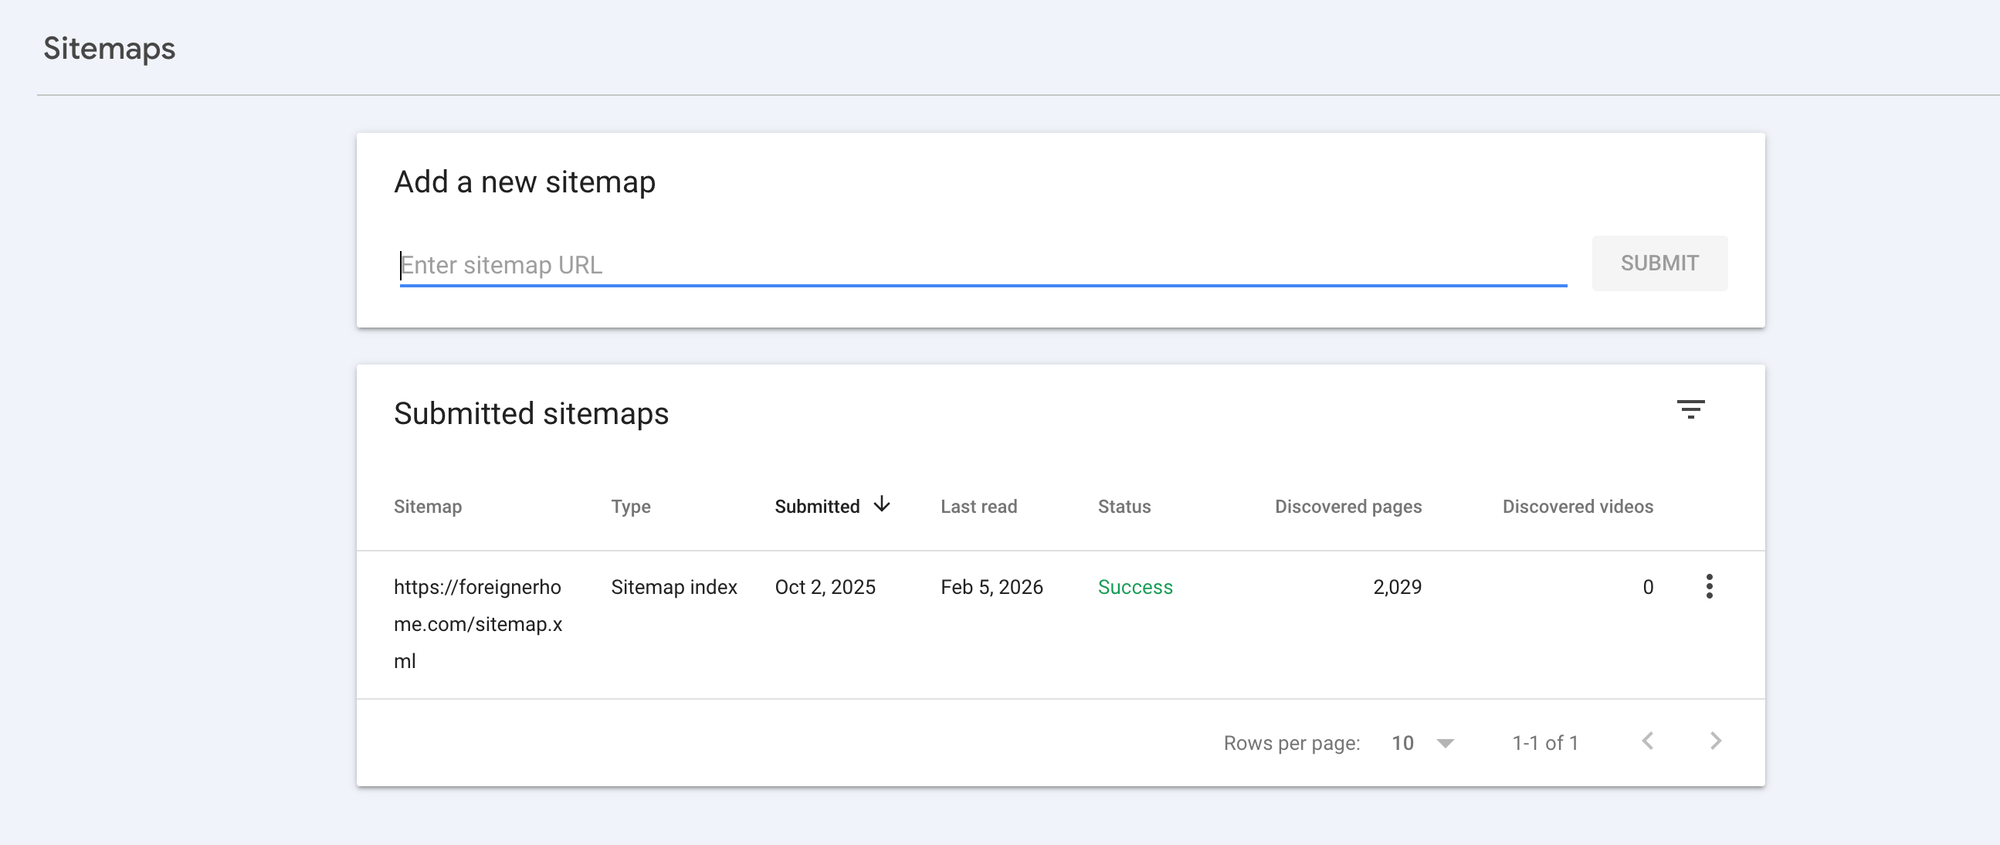Sort by the Submitted column header
This screenshot has width=2000, height=845.
(x=817, y=507)
